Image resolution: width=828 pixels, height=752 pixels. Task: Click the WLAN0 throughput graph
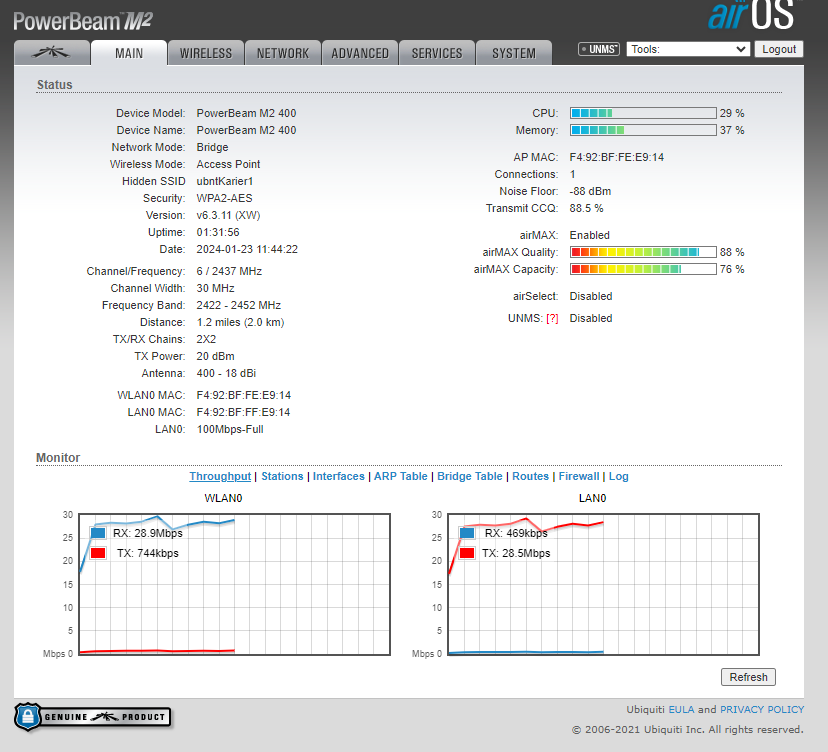point(234,584)
